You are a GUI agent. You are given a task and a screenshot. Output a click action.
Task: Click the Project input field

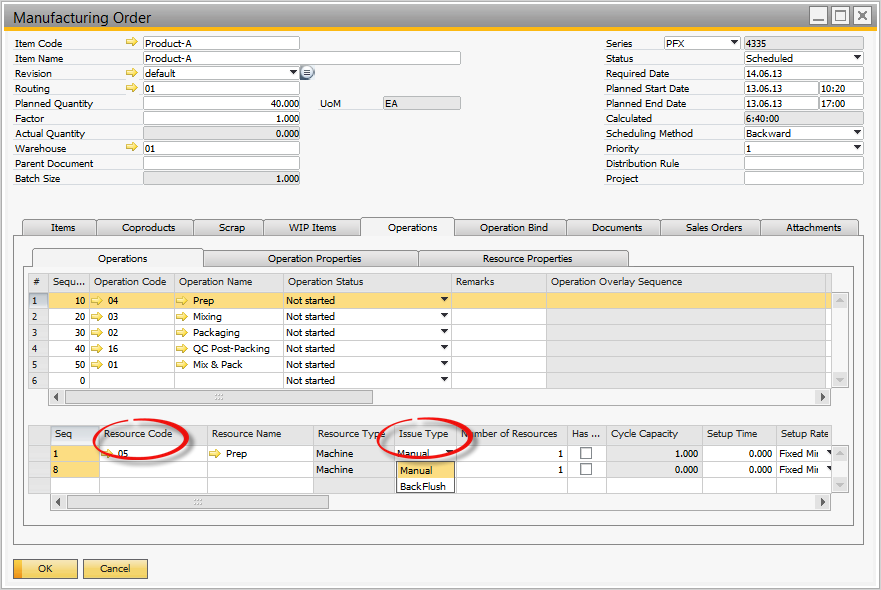[803, 178]
